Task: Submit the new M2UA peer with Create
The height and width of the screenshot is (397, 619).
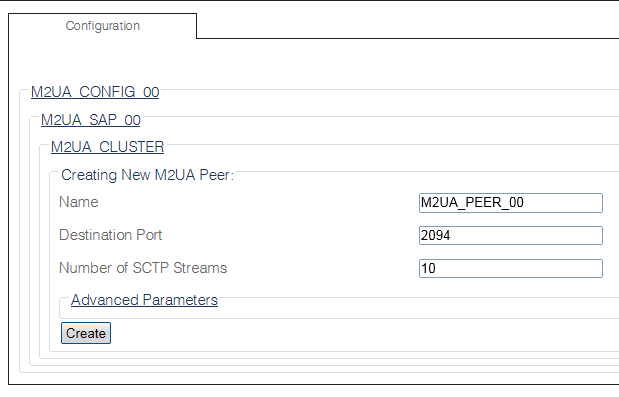Action: (86, 333)
